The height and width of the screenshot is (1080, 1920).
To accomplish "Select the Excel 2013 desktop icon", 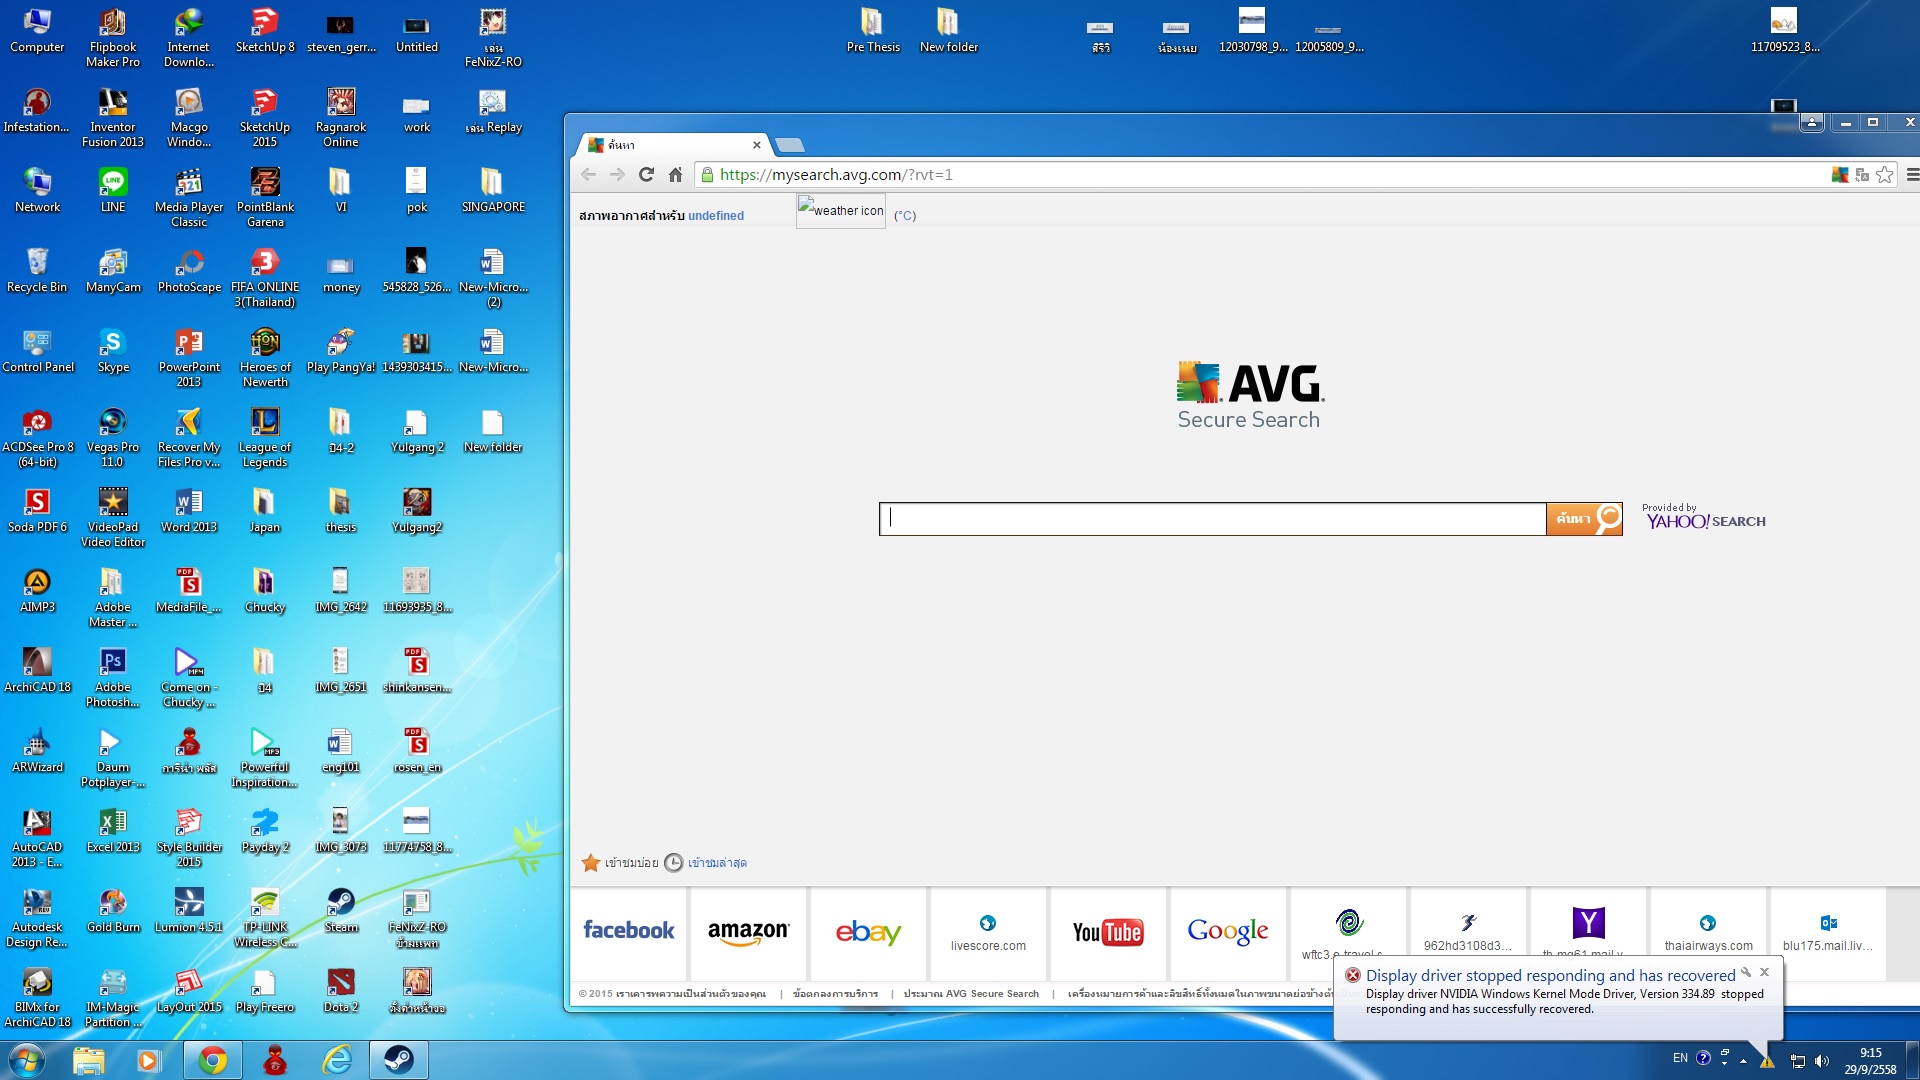I will pyautogui.click(x=113, y=830).
